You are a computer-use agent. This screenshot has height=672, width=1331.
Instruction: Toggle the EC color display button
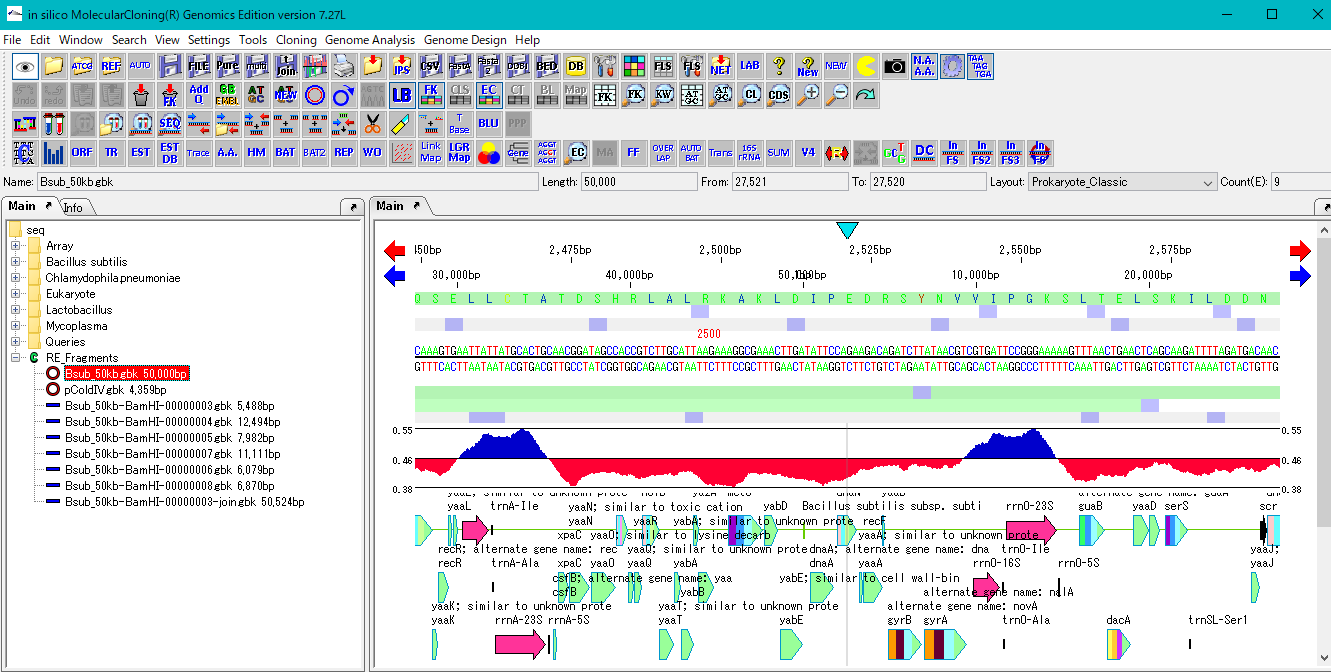pos(489,95)
